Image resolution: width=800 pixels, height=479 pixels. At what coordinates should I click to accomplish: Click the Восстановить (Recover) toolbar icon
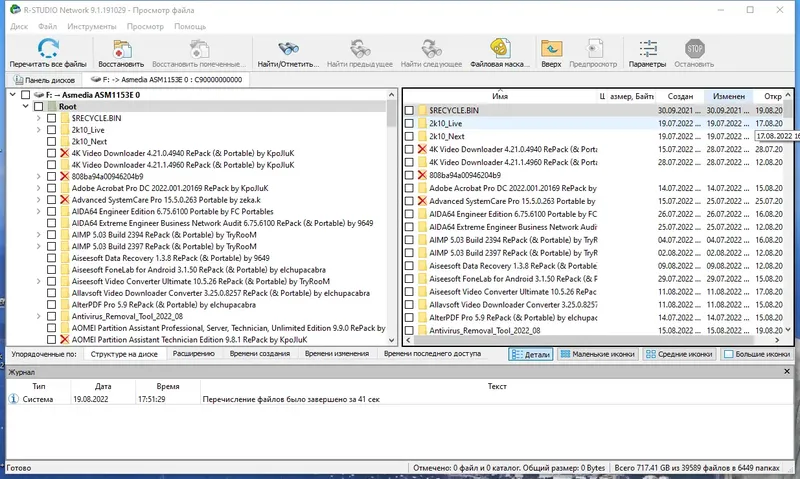[x=121, y=49]
